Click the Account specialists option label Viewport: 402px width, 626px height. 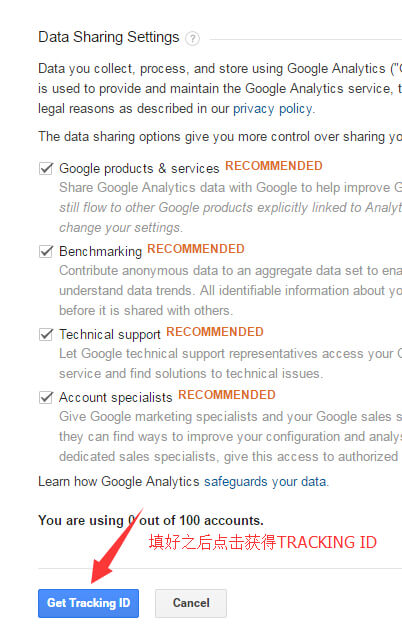(116, 398)
